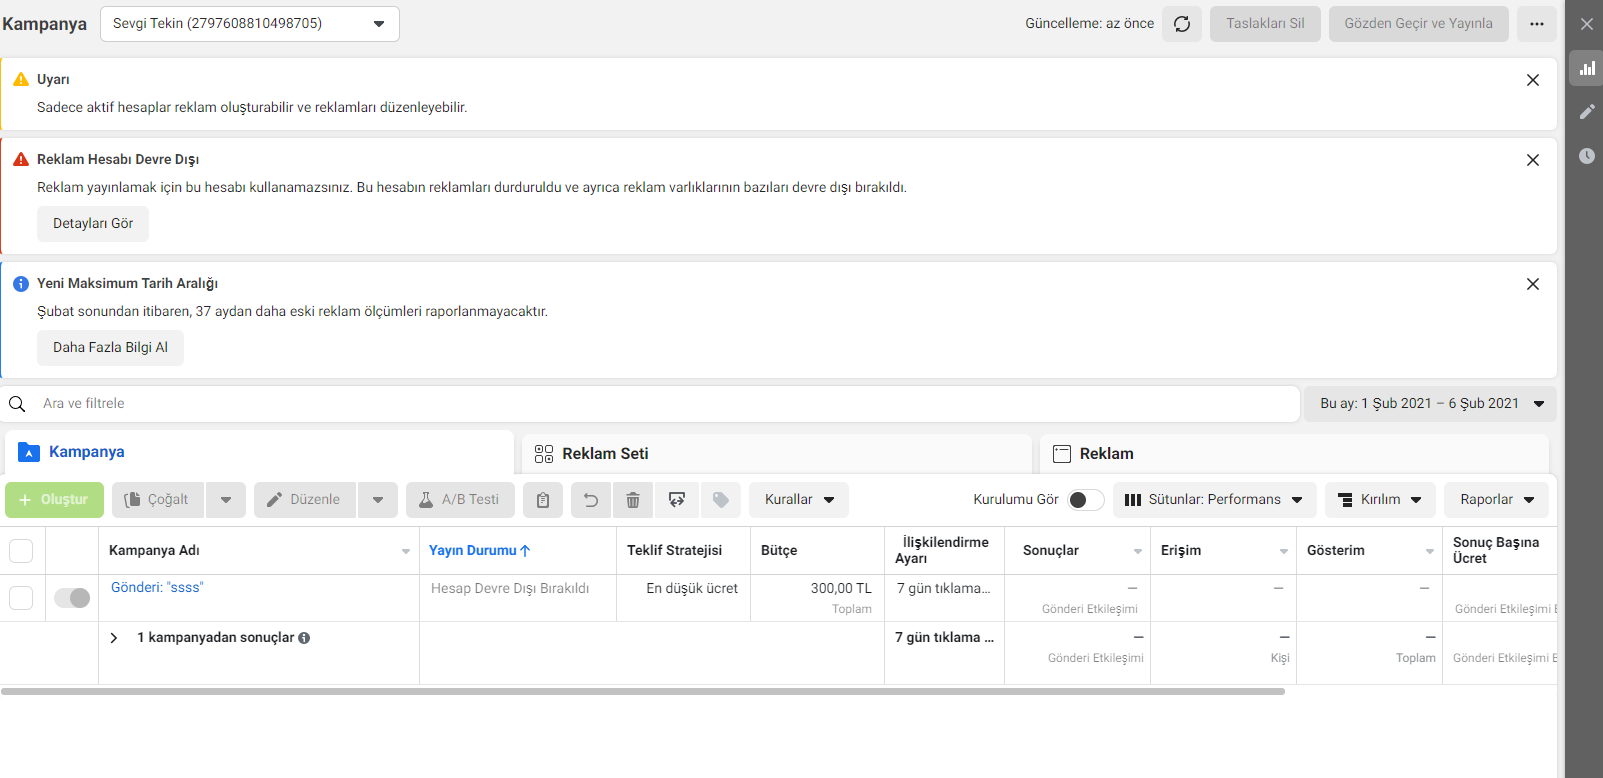Dismiss the Yeni Maksimum Tarih Aralığı banner

(x=1533, y=284)
